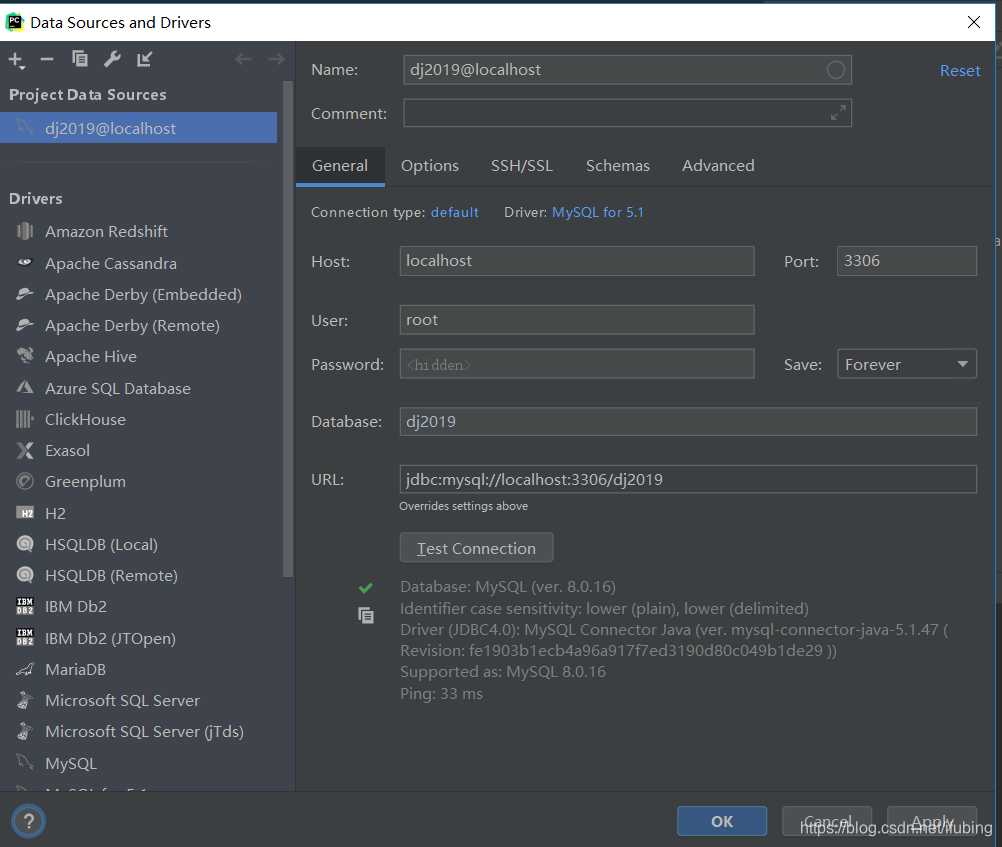Confirm with the OK button

[722, 821]
